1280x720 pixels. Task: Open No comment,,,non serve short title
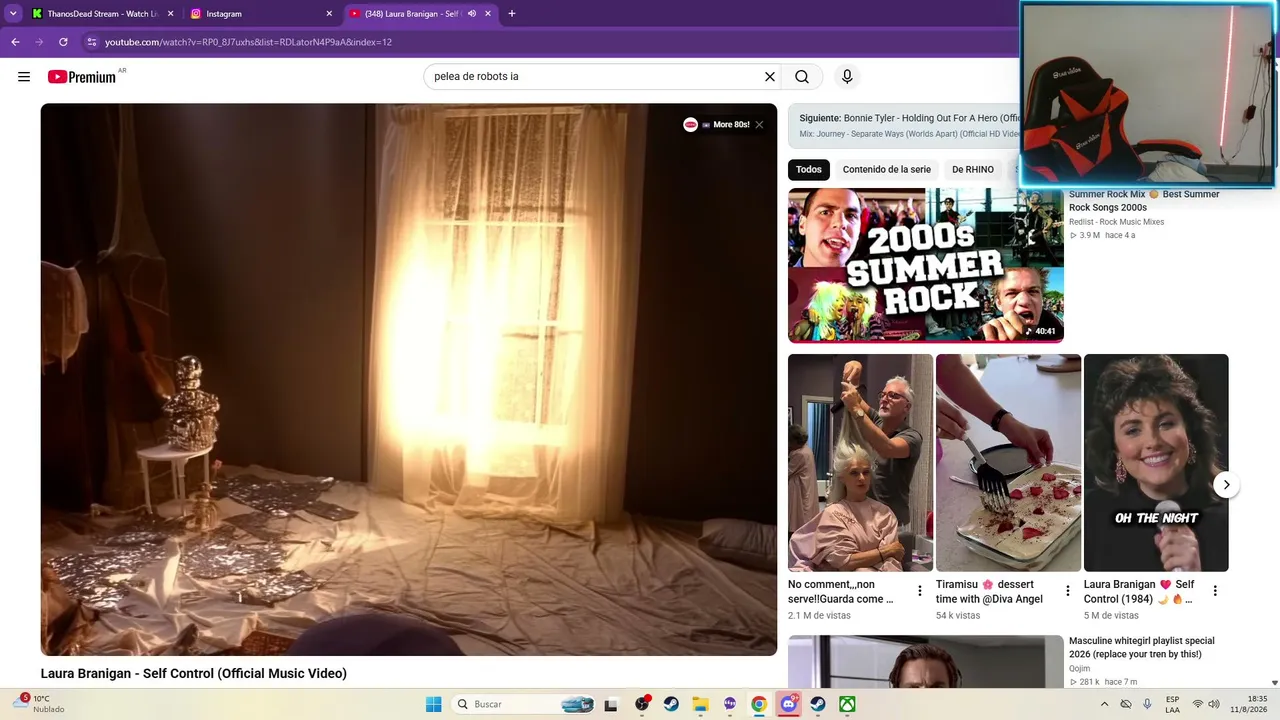pyautogui.click(x=841, y=592)
